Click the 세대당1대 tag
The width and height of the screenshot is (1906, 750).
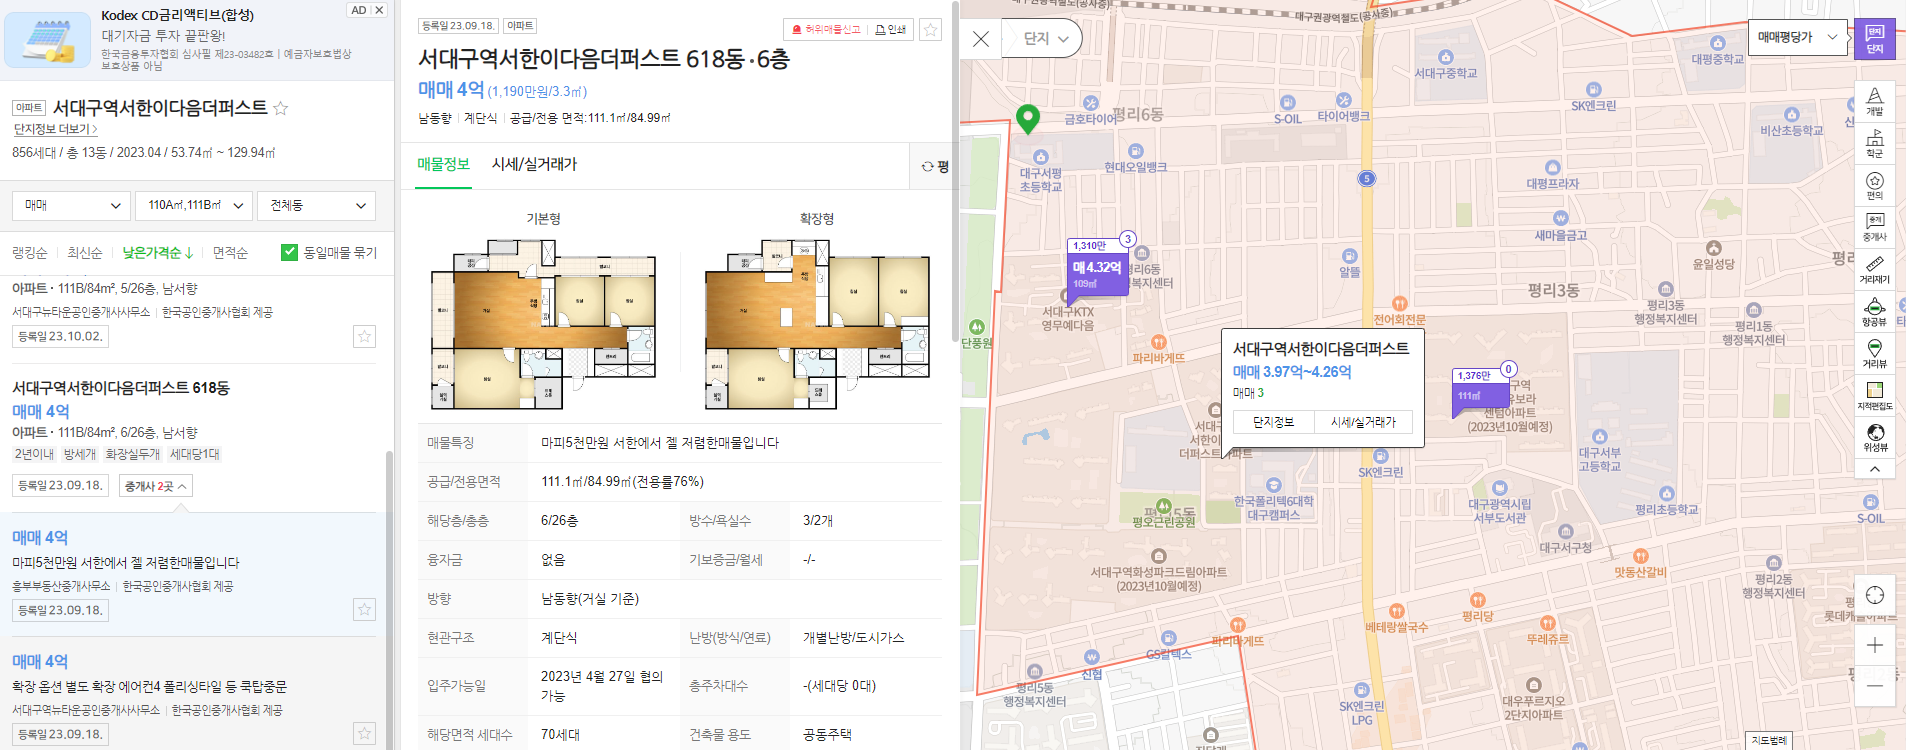click(x=195, y=454)
